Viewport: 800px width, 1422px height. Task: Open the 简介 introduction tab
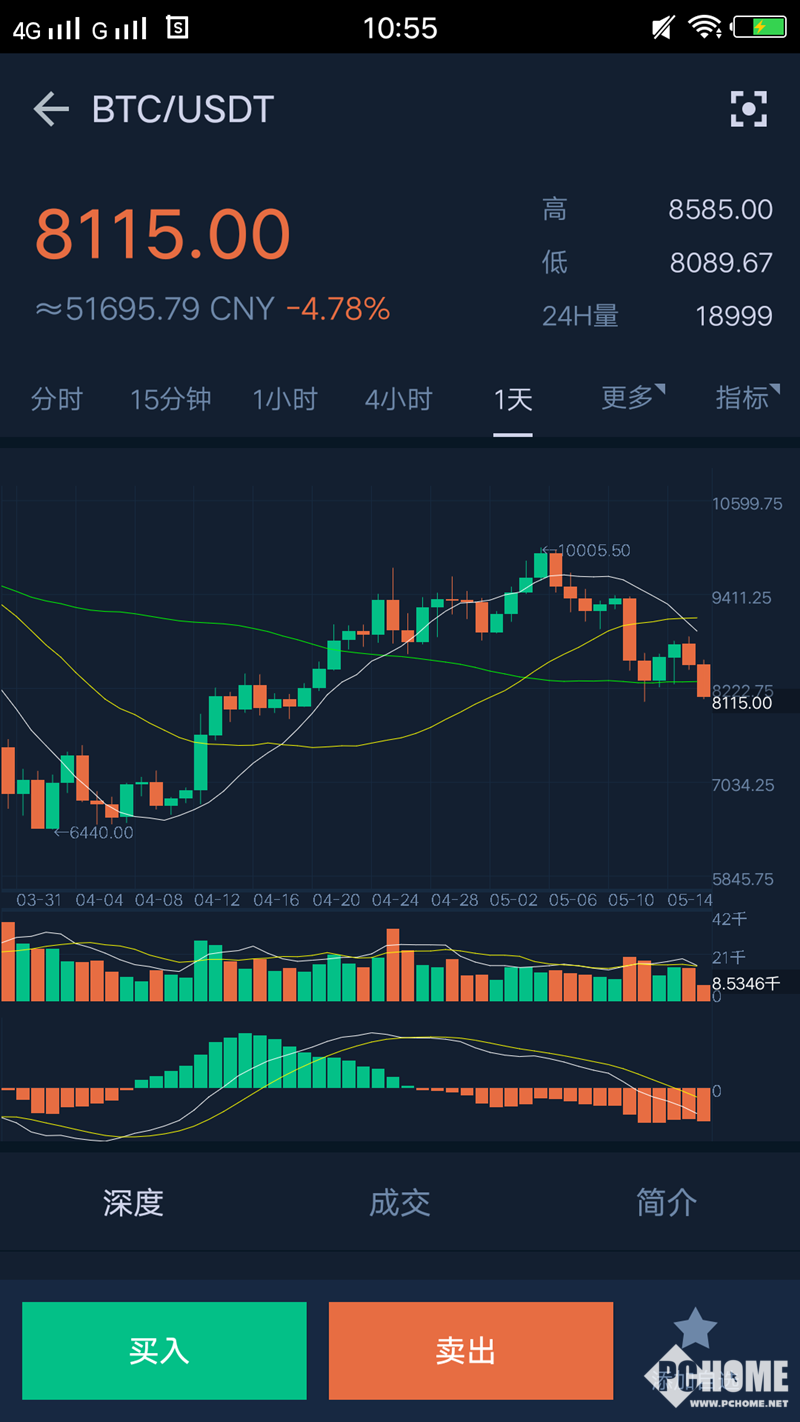[x=666, y=1202]
